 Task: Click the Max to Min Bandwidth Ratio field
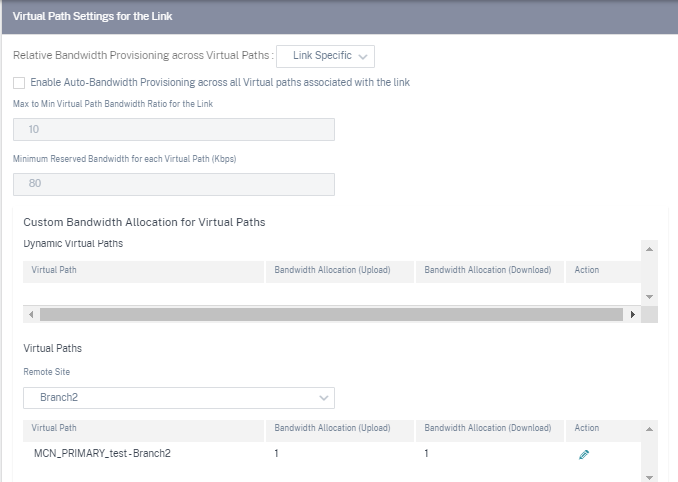pos(174,129)
